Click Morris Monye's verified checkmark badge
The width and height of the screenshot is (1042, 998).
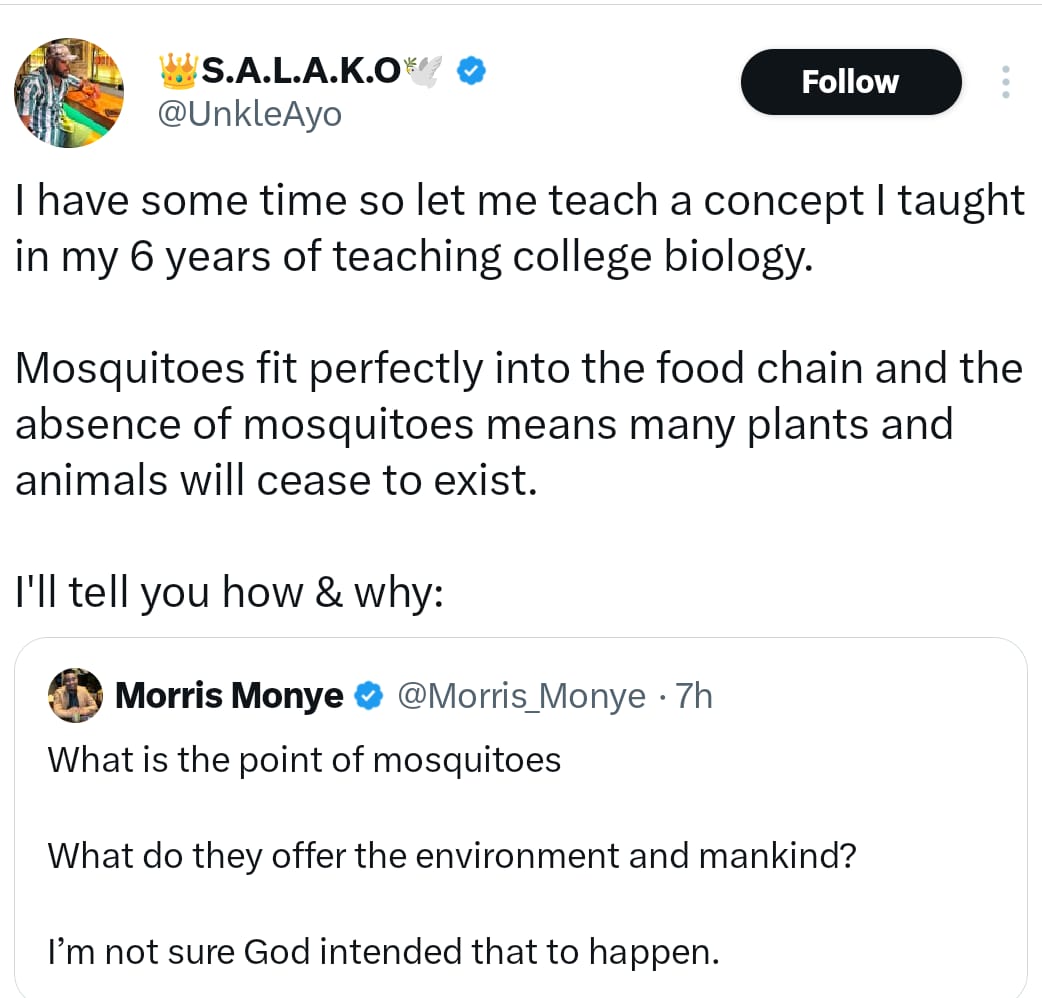(x=369, y=695)
